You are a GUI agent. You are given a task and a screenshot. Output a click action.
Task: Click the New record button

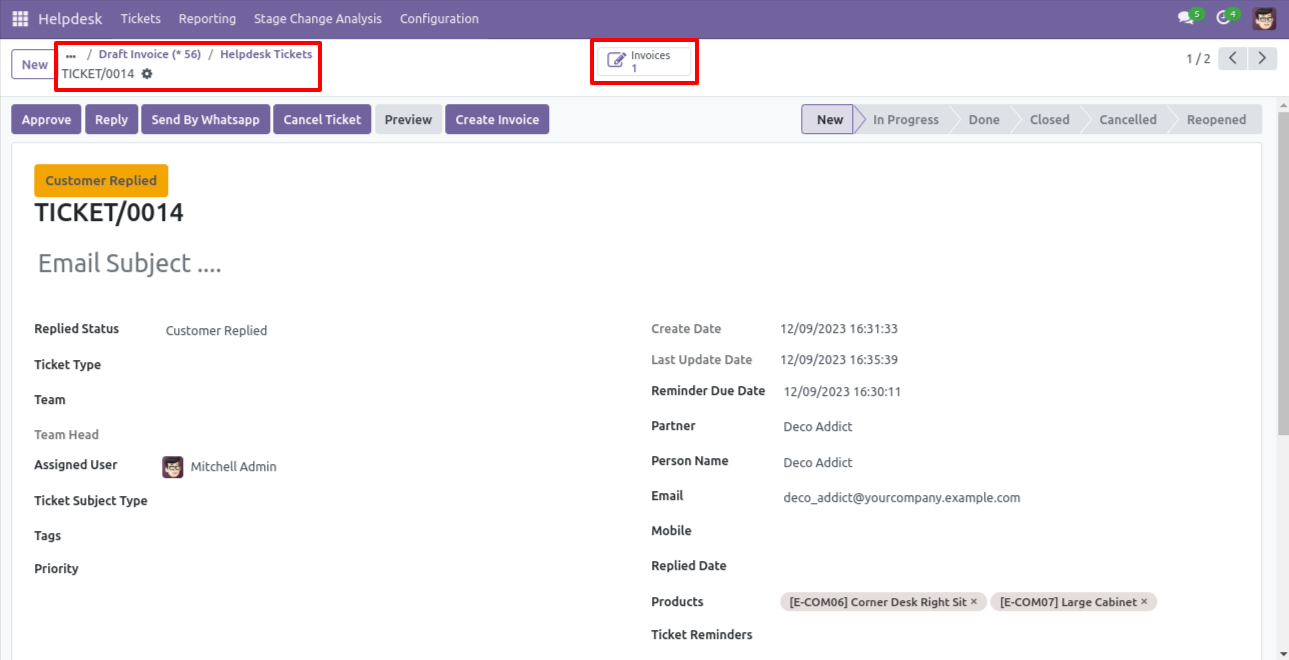(35, 65)
